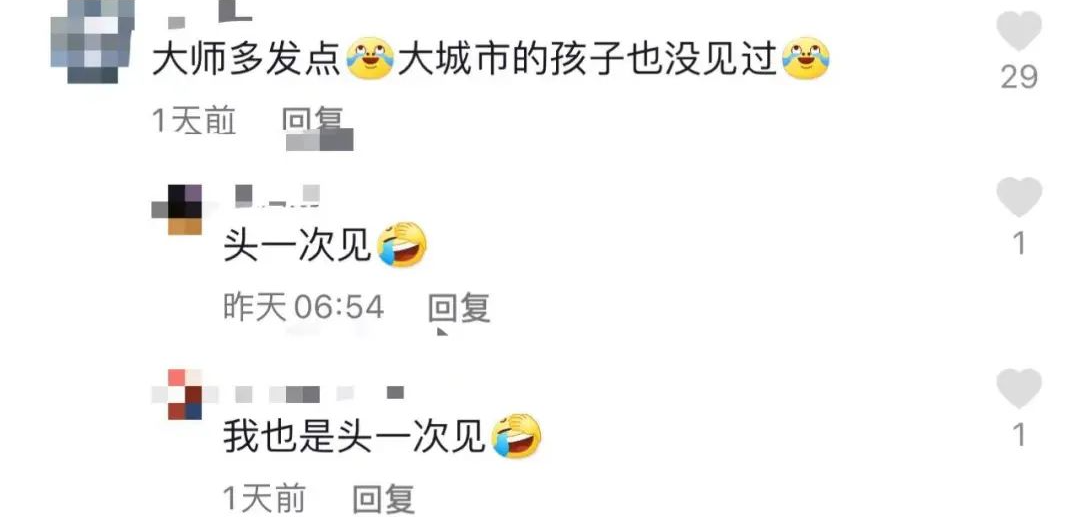The height and width of the screenshot is (522, 1080).
Task: Click 1天前 under the top comment
Action: (x=194, y=122)
